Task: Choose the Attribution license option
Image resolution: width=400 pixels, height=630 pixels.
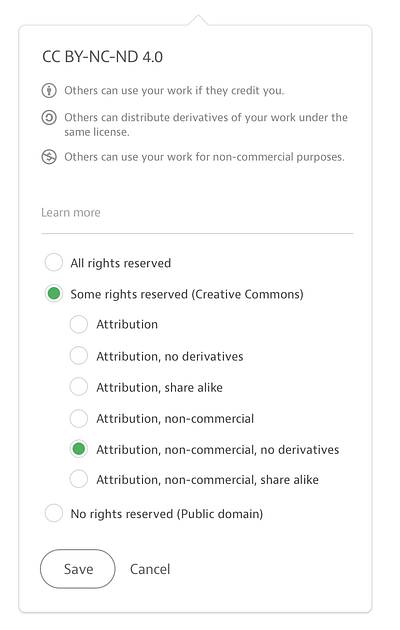Action: [x=79, y=324]
